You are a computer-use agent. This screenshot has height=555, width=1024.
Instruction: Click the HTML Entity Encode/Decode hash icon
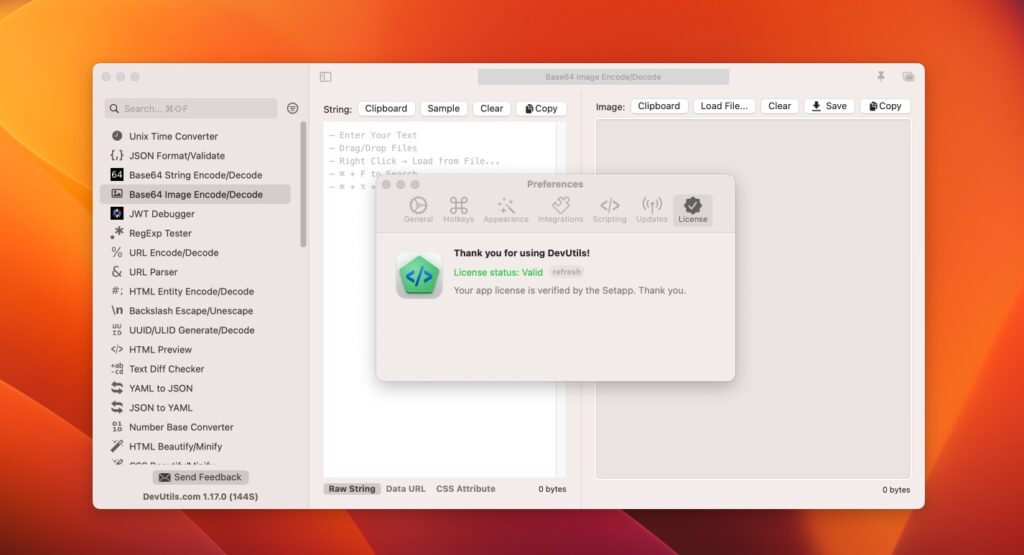117,291
